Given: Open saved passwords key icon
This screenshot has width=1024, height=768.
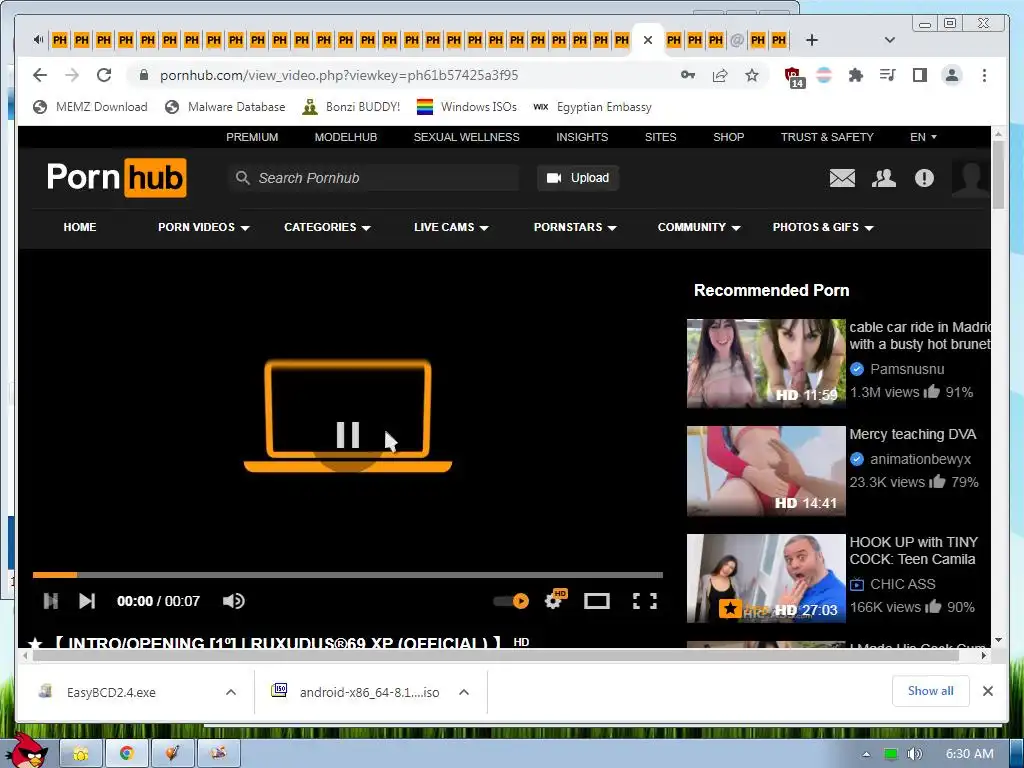Looking at the screenshot, I should [x=688, y=75].
